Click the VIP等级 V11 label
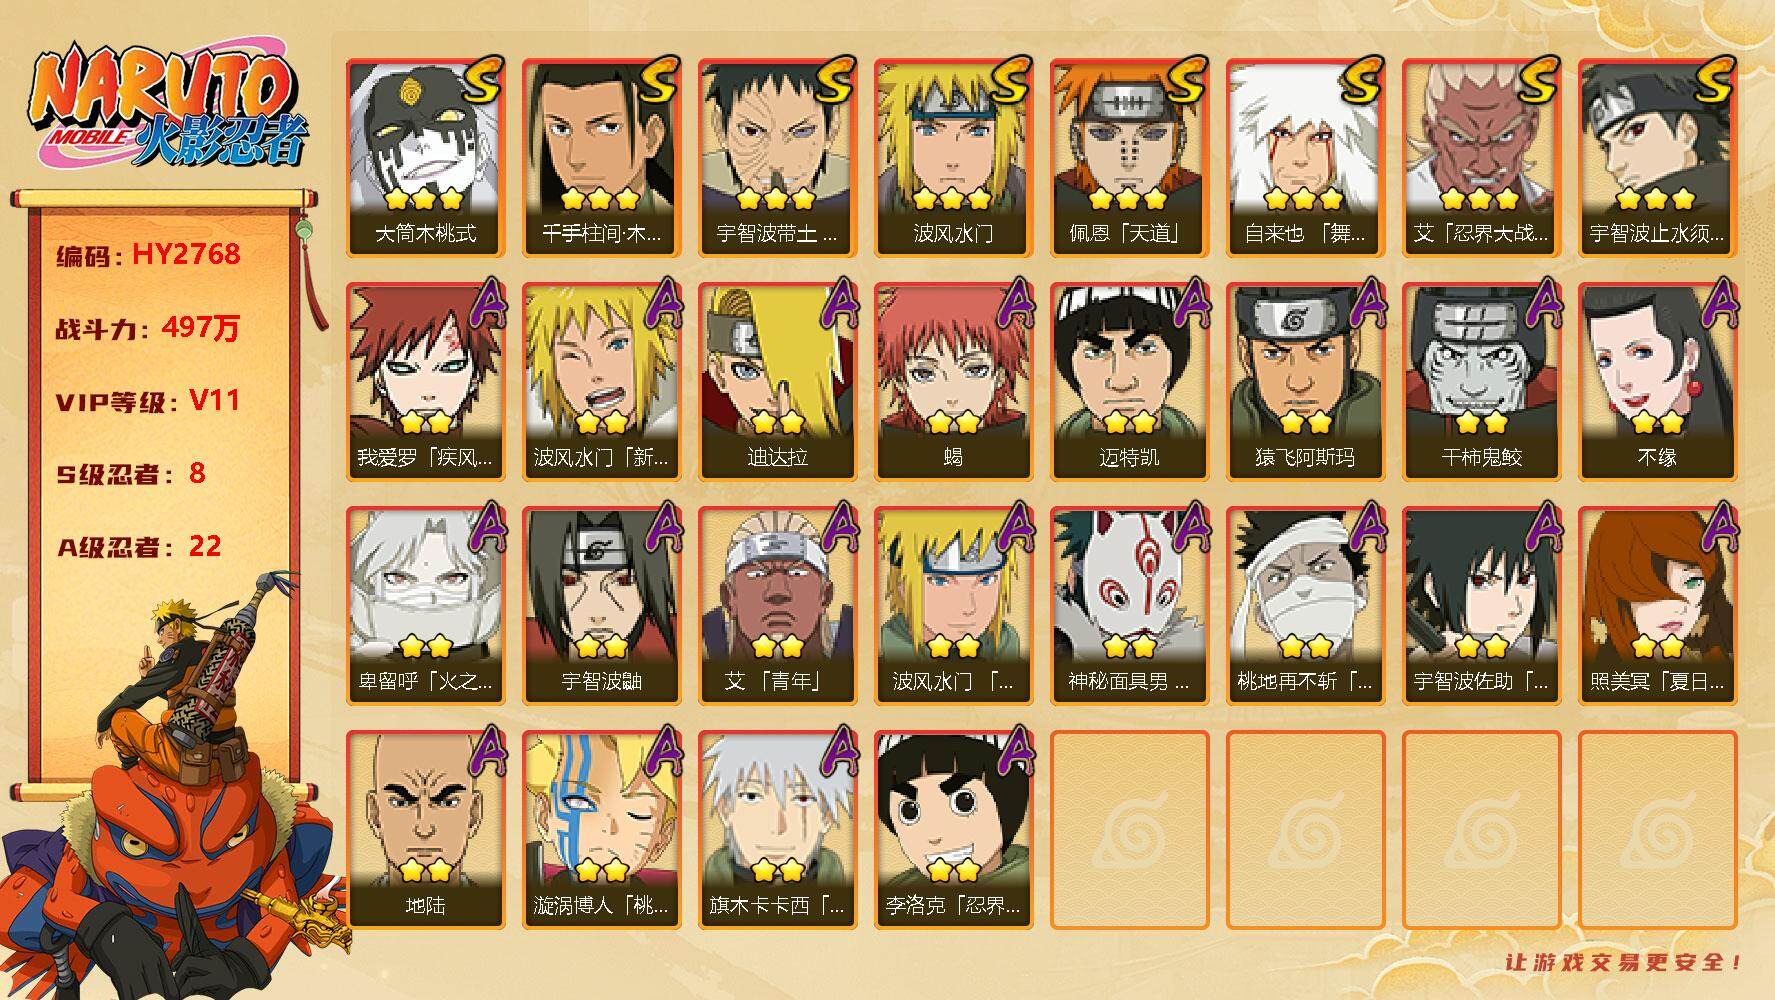Screen dimensions: 1775x1000 (148, 401)
